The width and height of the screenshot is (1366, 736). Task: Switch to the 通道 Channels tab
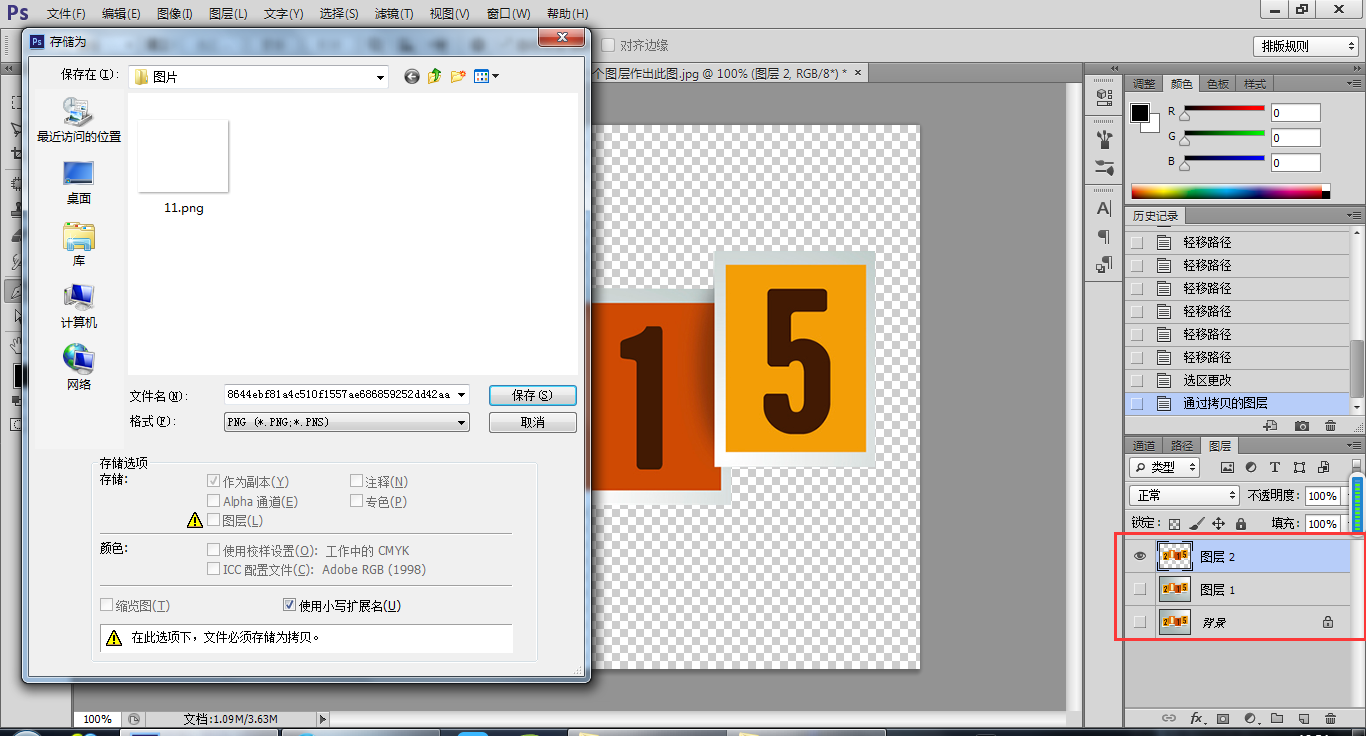pos(1143,445)
